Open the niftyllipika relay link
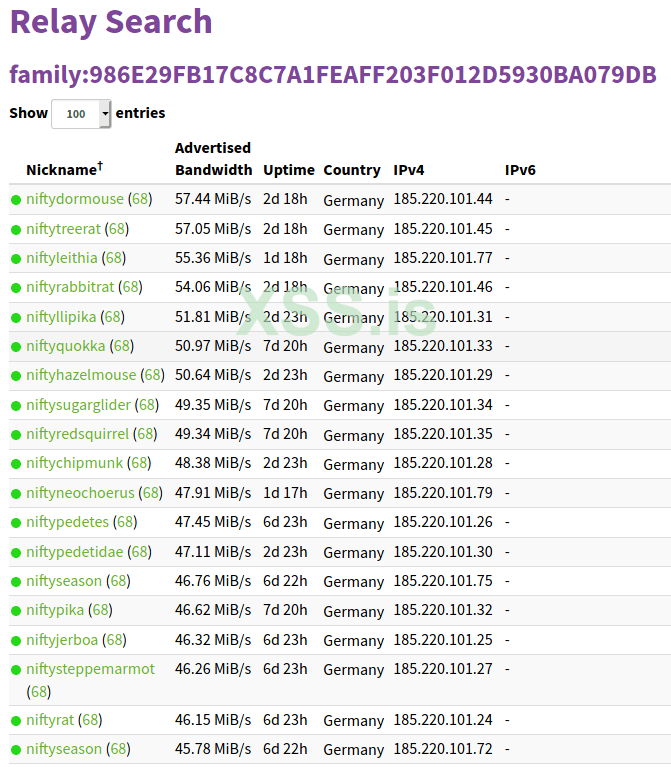Viewport: 671px width, 767px height. [61, 317]
